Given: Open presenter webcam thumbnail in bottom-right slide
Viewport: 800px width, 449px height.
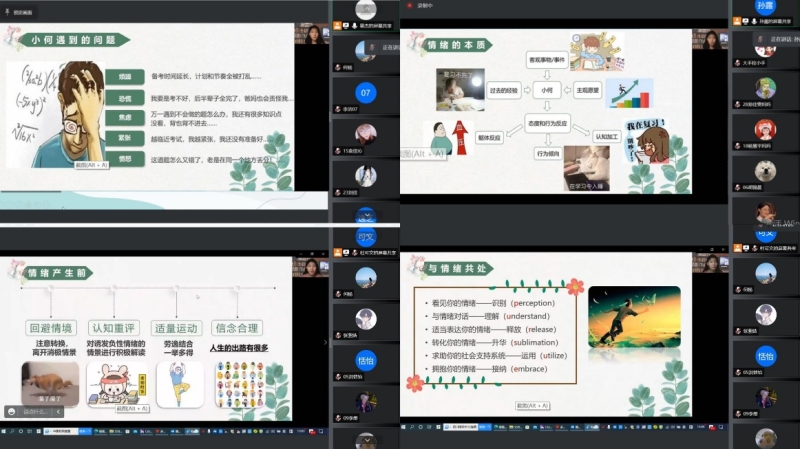Looking at the screenshot, I should click(x=711, y=263).
